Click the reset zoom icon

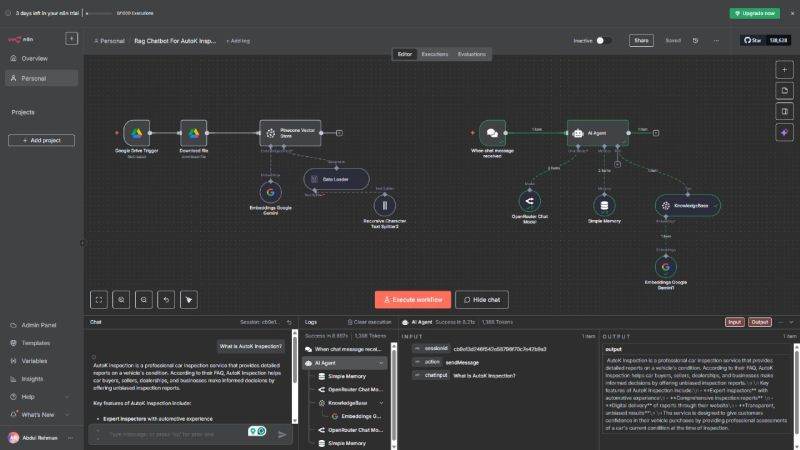pyautogui.click(x=166, y=300)
